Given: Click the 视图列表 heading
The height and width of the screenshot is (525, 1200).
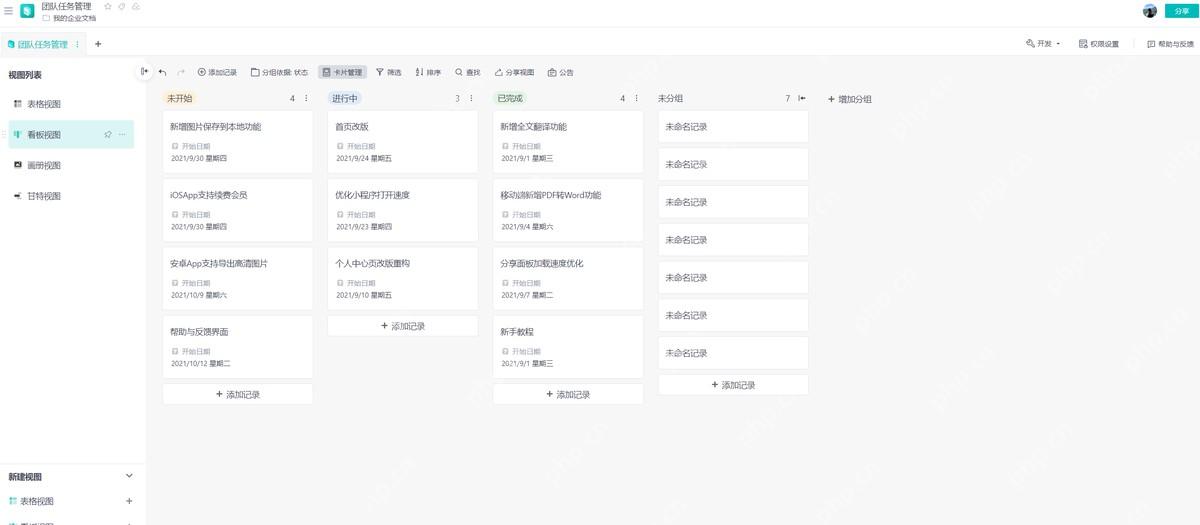Looking at the screenshot, I should point(25,75).
